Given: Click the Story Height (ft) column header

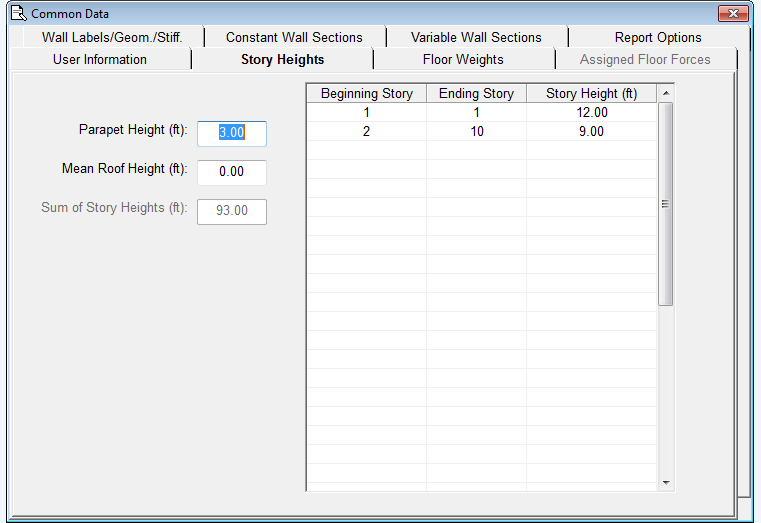Looking at the screenshot, I should [591, 93].
